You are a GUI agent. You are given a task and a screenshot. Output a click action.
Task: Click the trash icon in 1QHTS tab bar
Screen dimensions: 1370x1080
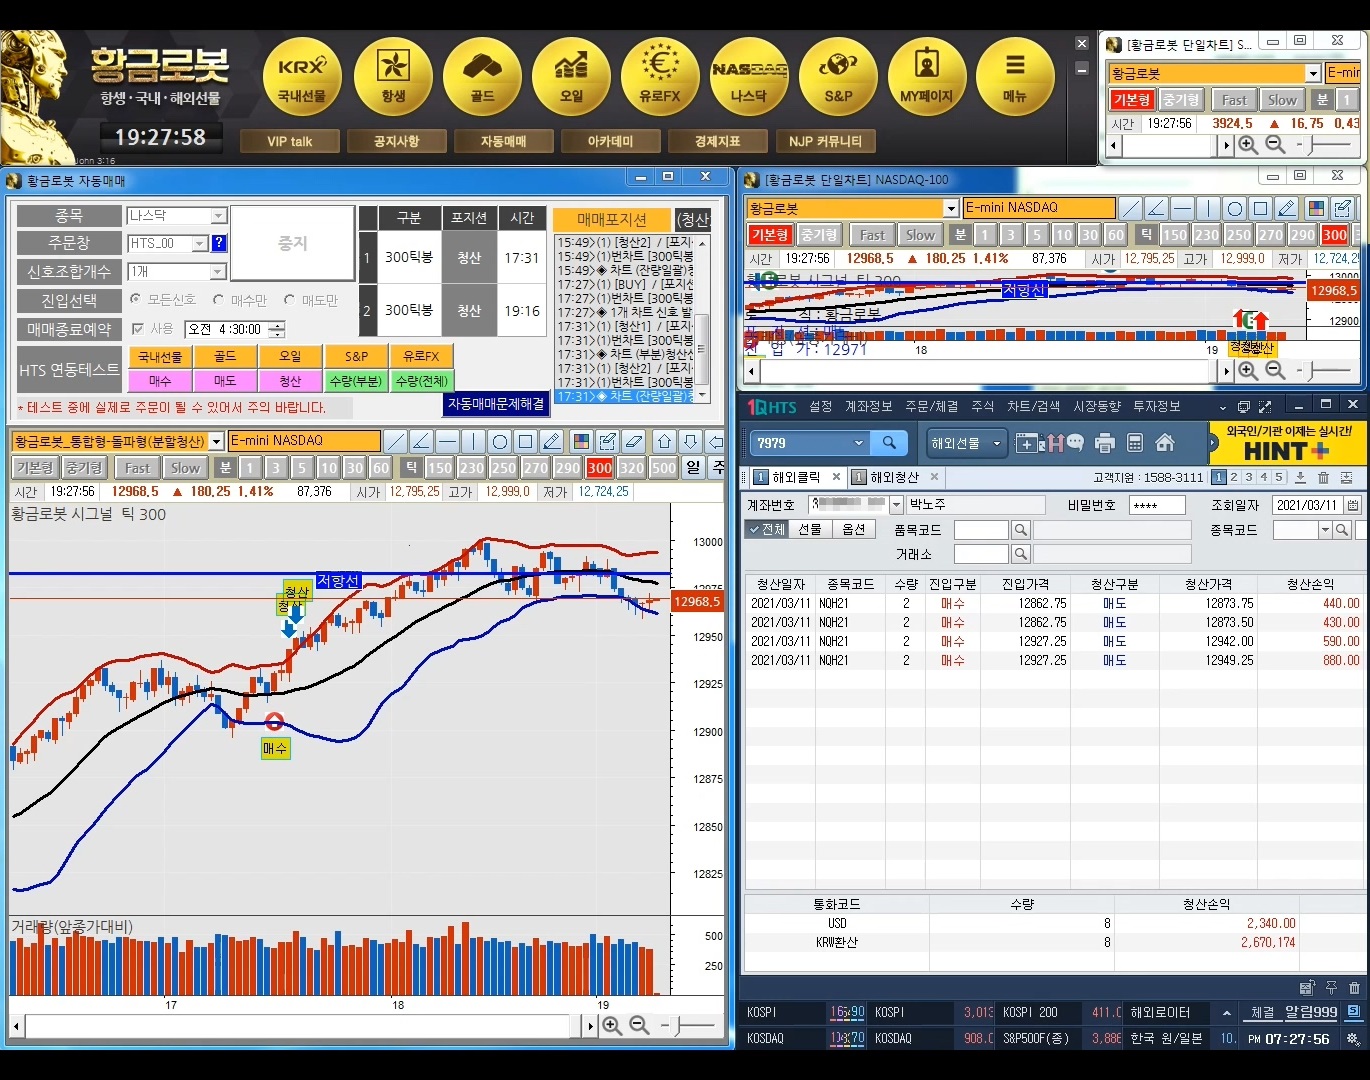tap(1324, 478)
